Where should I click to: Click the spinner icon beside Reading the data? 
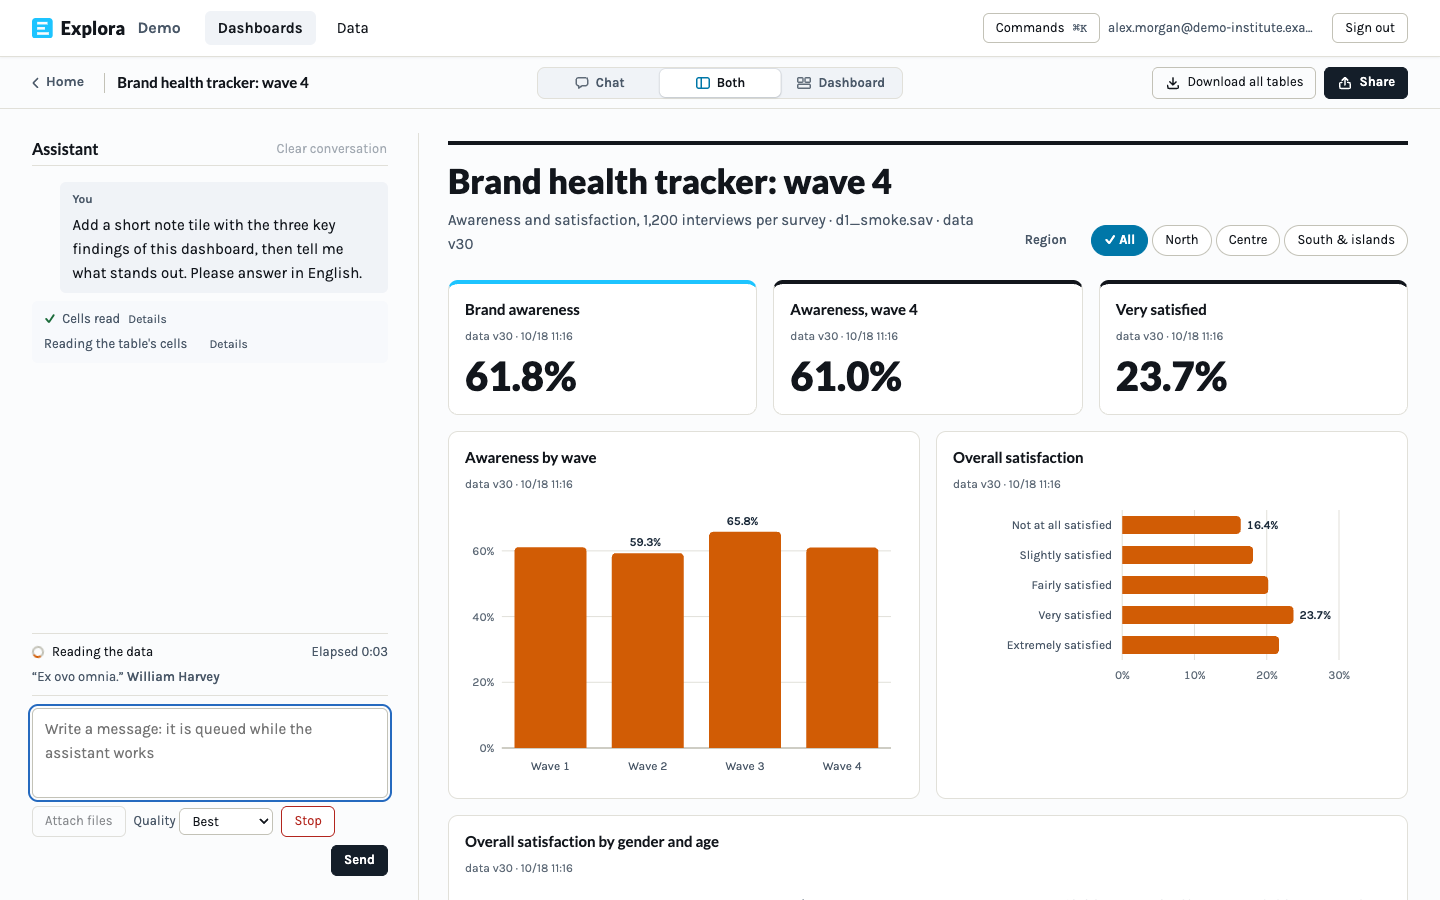tap(38, 652)
